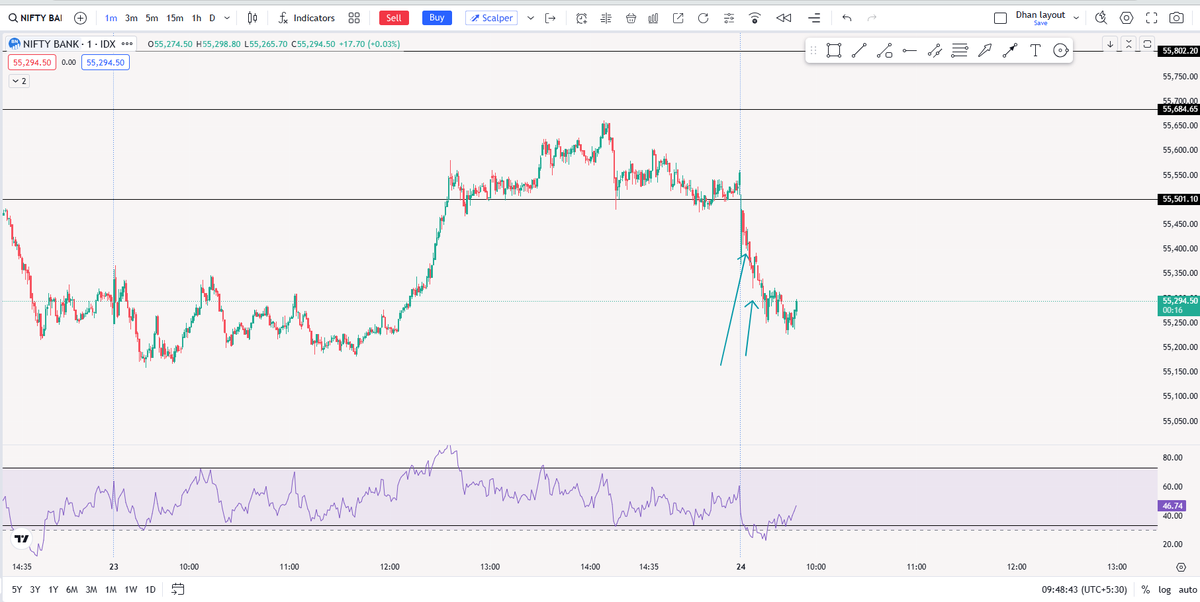Click the alert clock icon
Viewport: 1200px width, 602px height.
pos(582,18)
